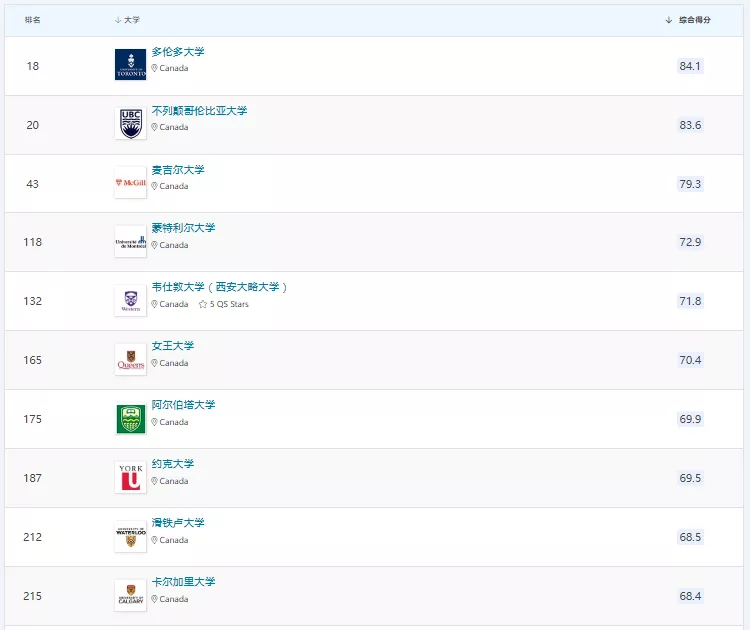This screenshot has width=750, height=630.
Task: Click the score 83.6
Action: coord(690,125)
